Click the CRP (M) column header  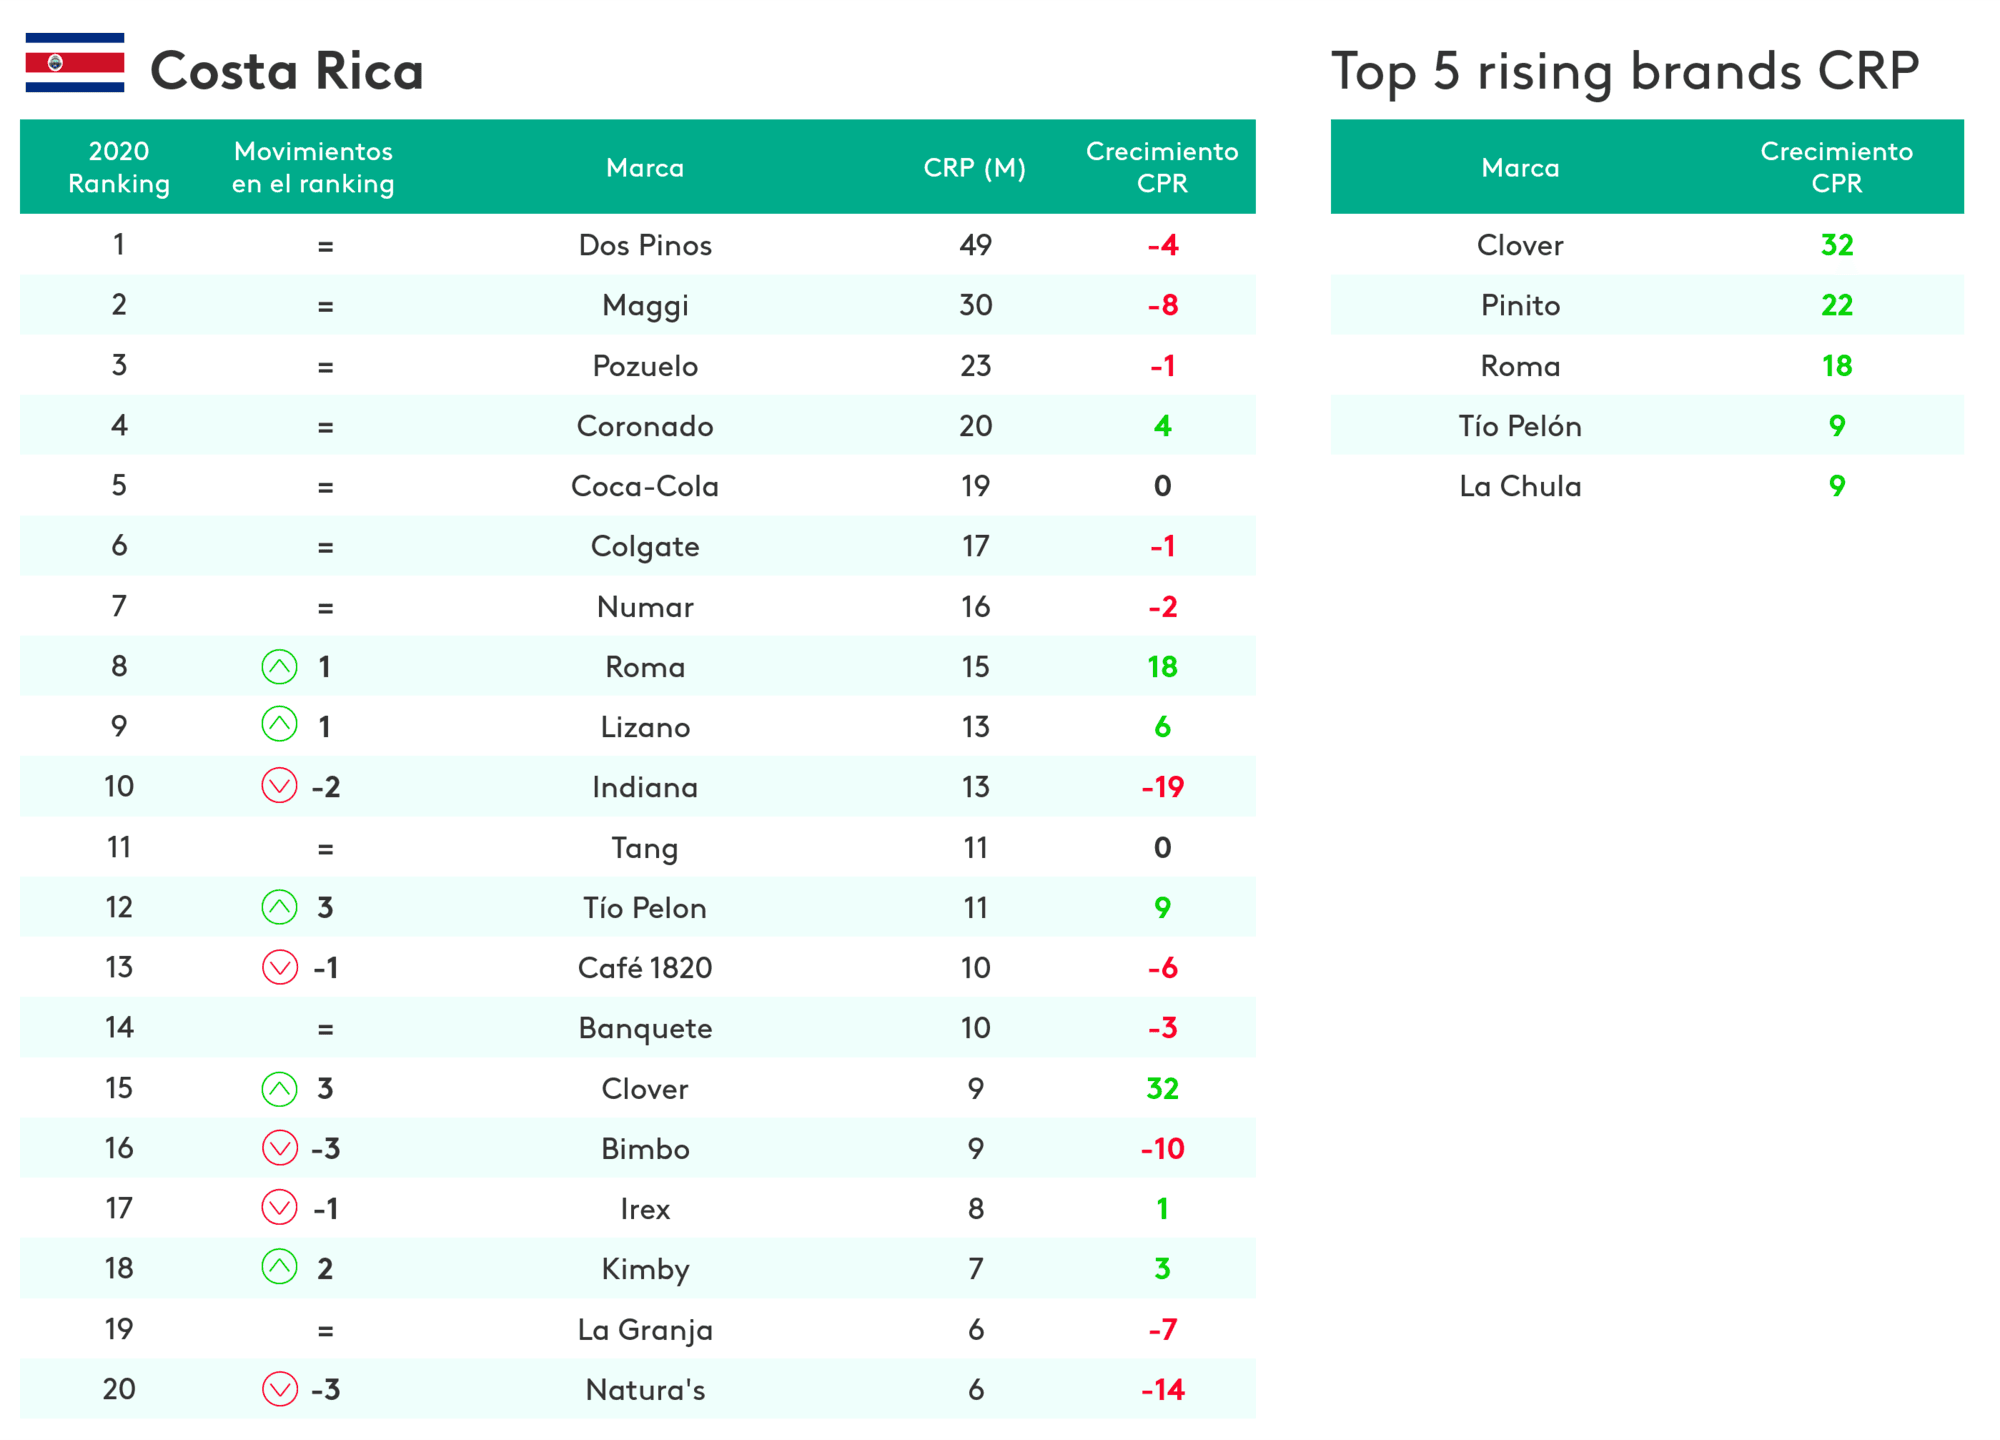click(x=975, y=168)
